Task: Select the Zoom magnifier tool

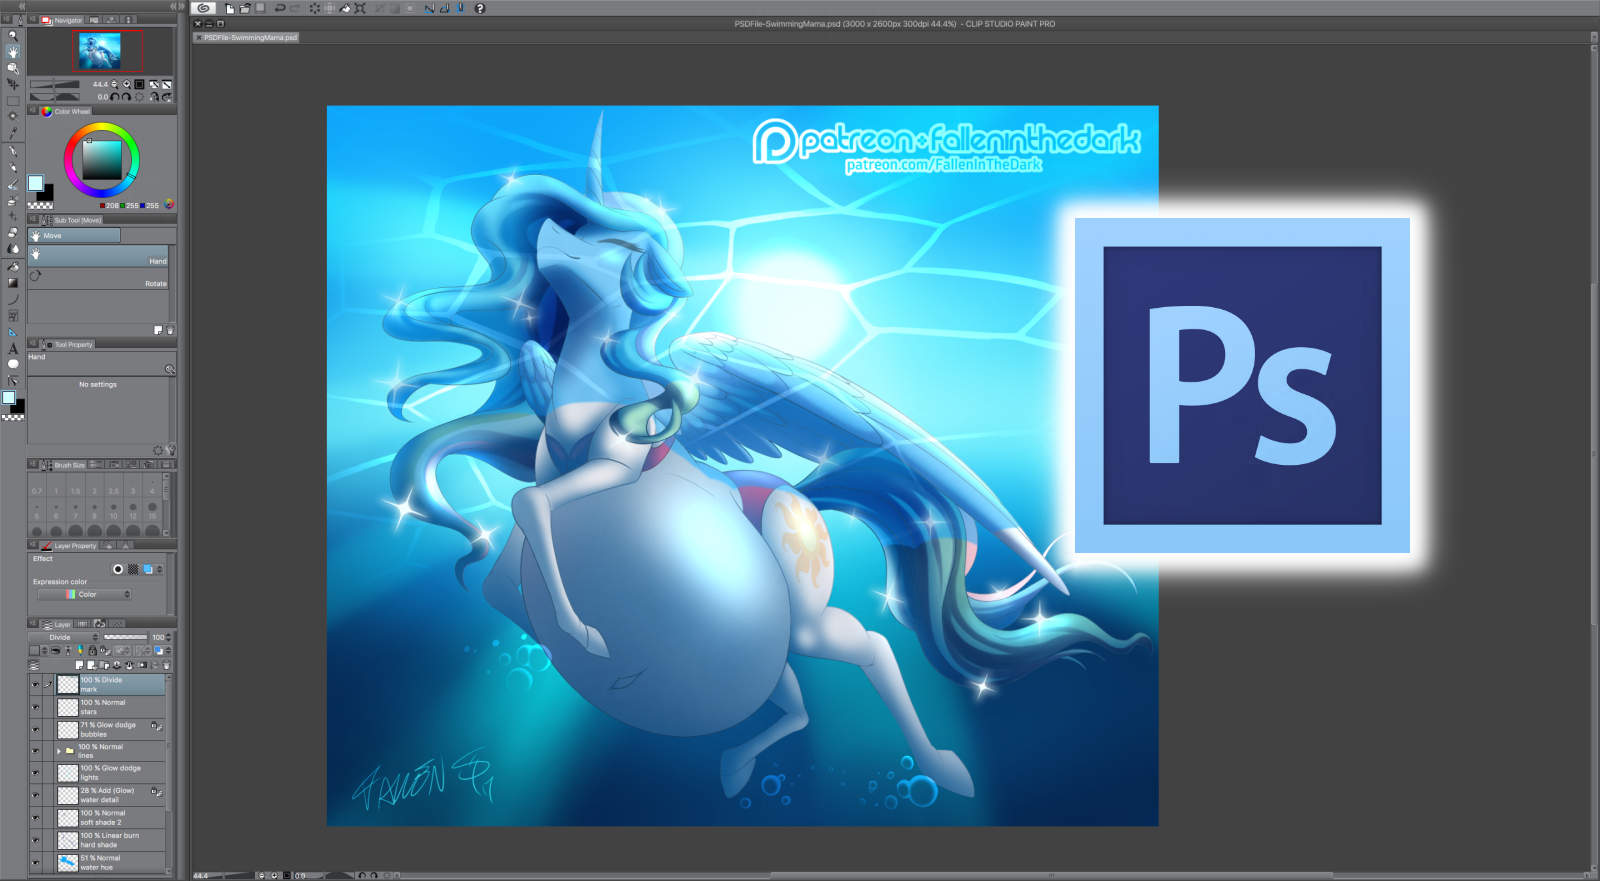Action: (x=13, y=35)
